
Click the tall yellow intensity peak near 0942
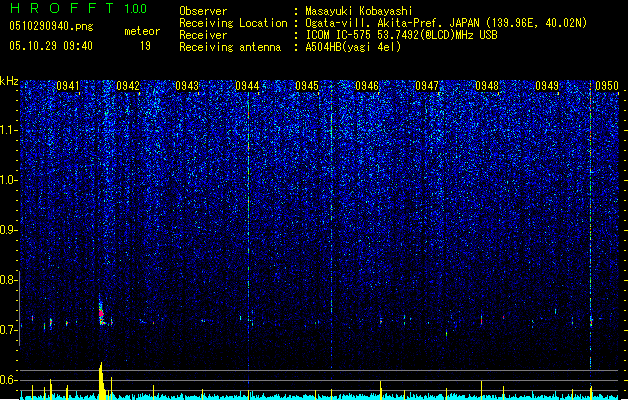click(x=101, y=381)
